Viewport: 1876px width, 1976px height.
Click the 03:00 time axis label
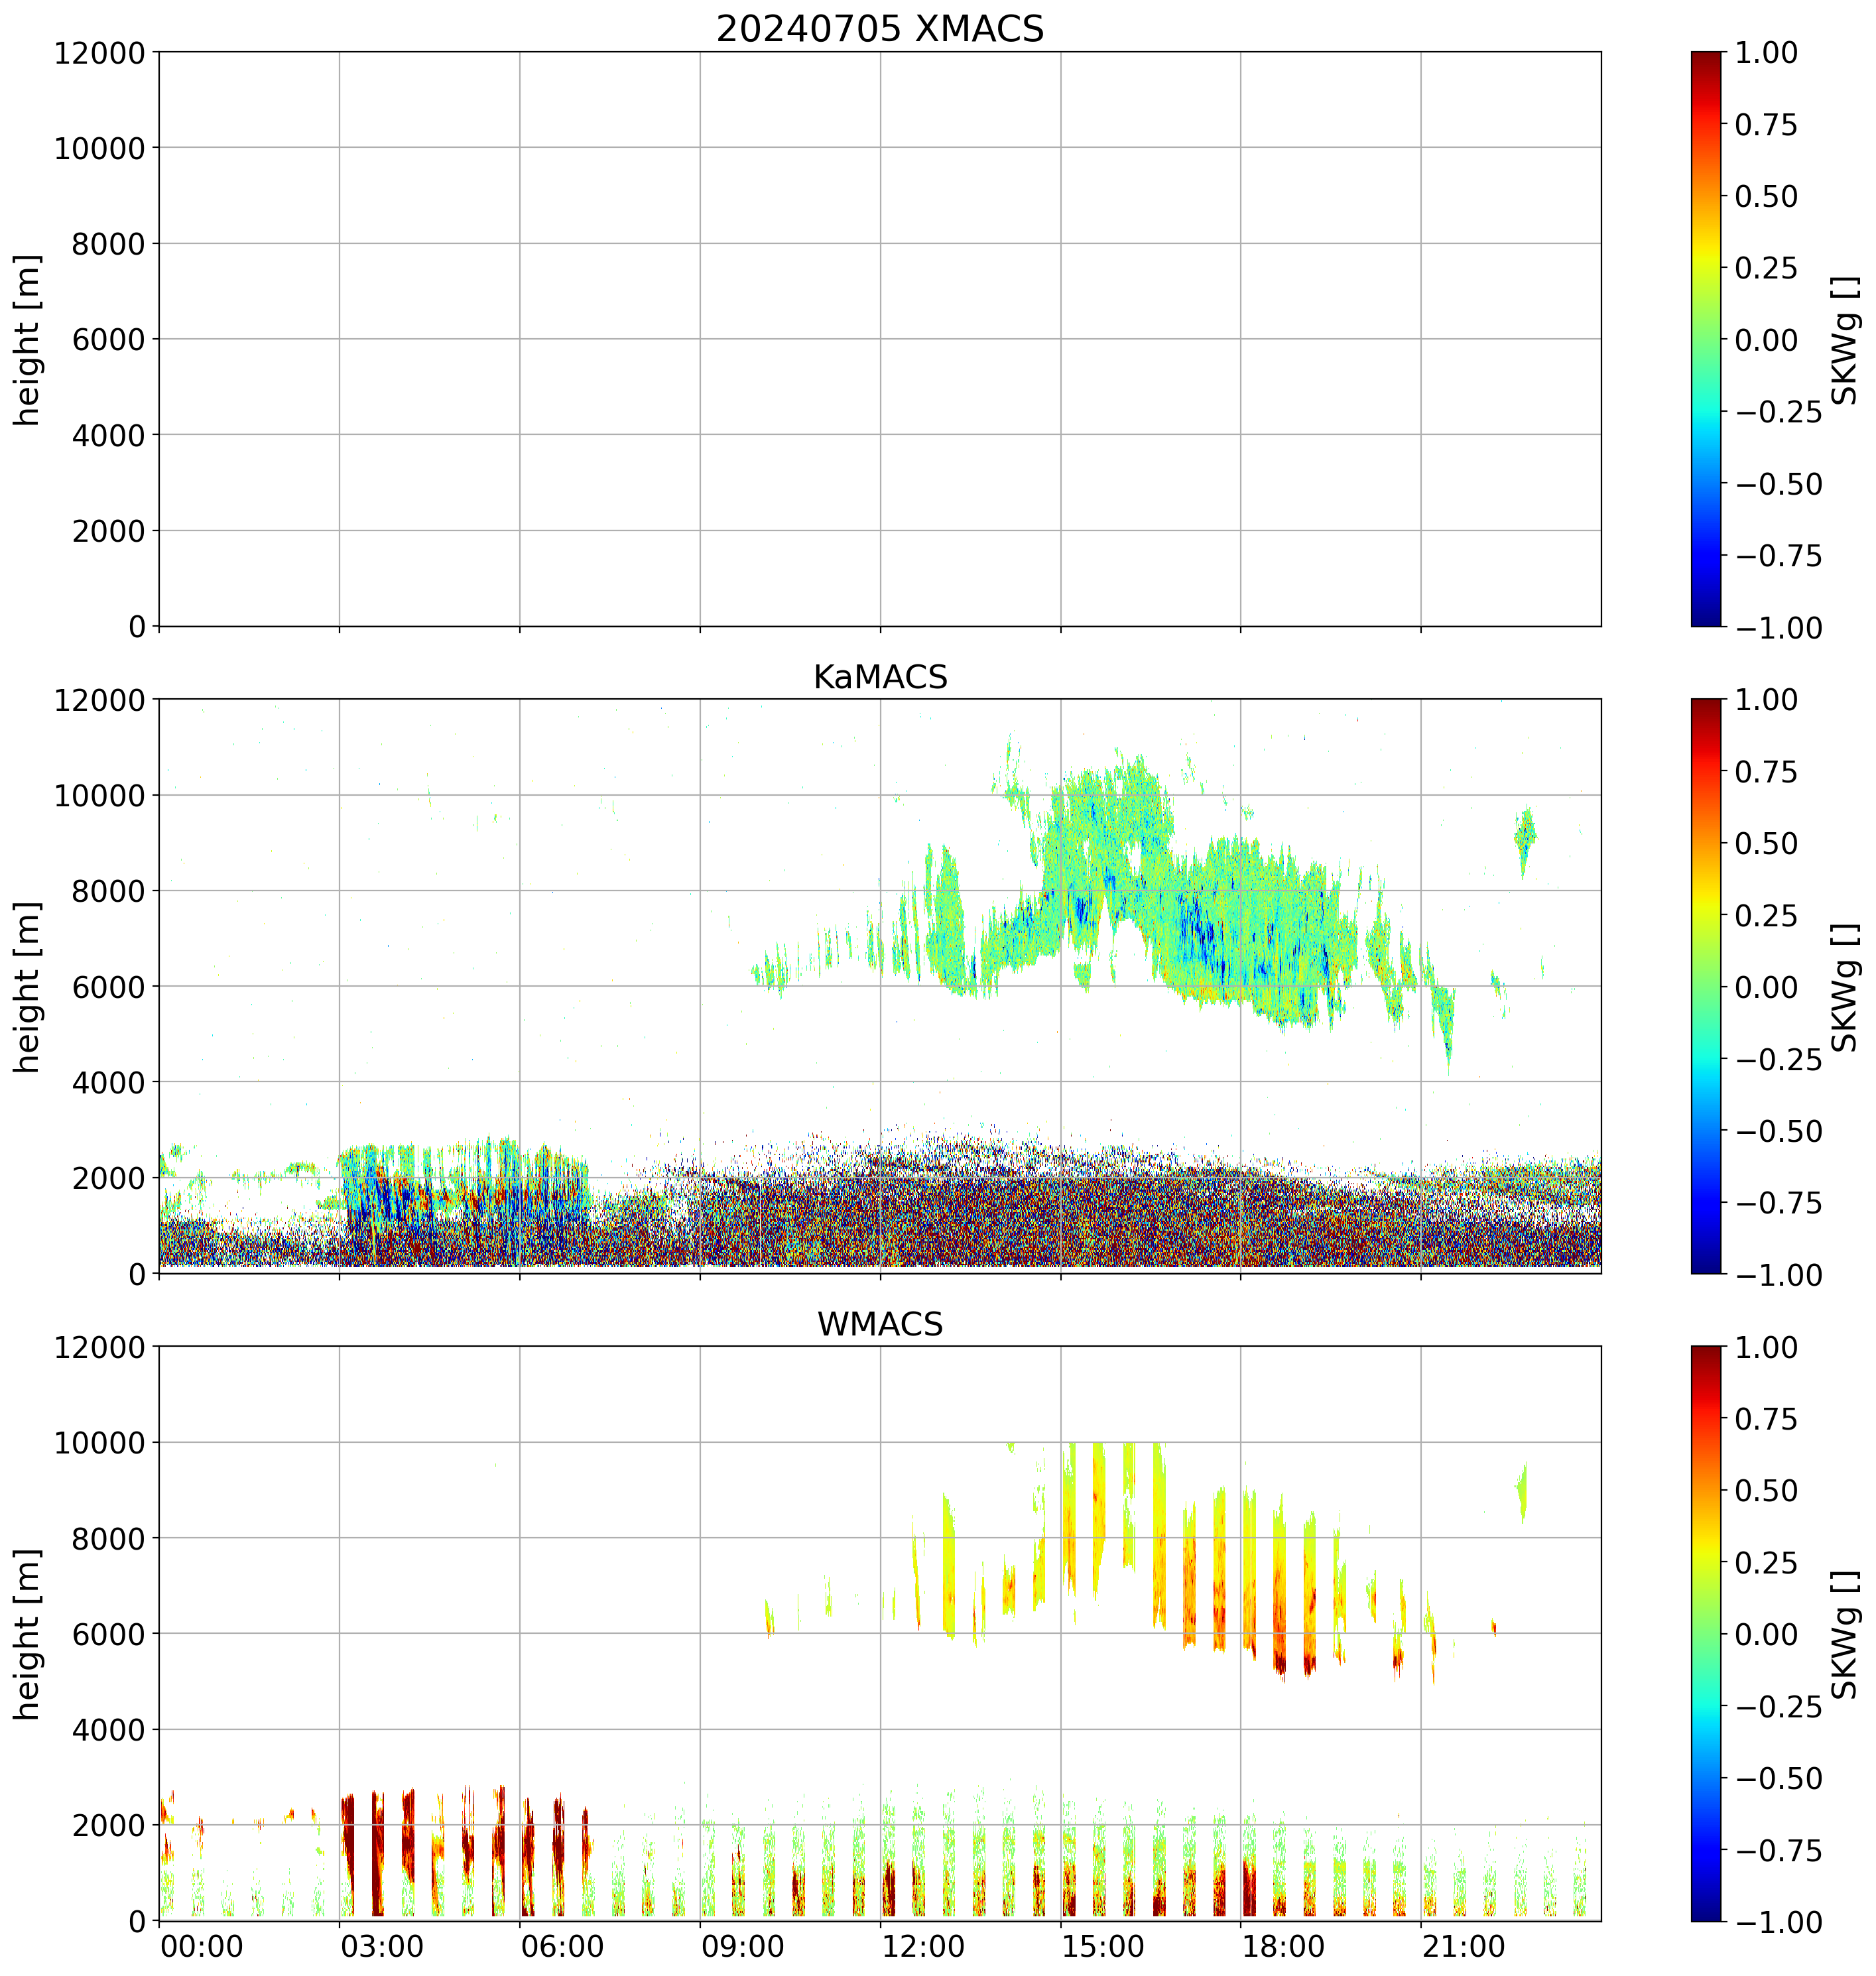382,1947
